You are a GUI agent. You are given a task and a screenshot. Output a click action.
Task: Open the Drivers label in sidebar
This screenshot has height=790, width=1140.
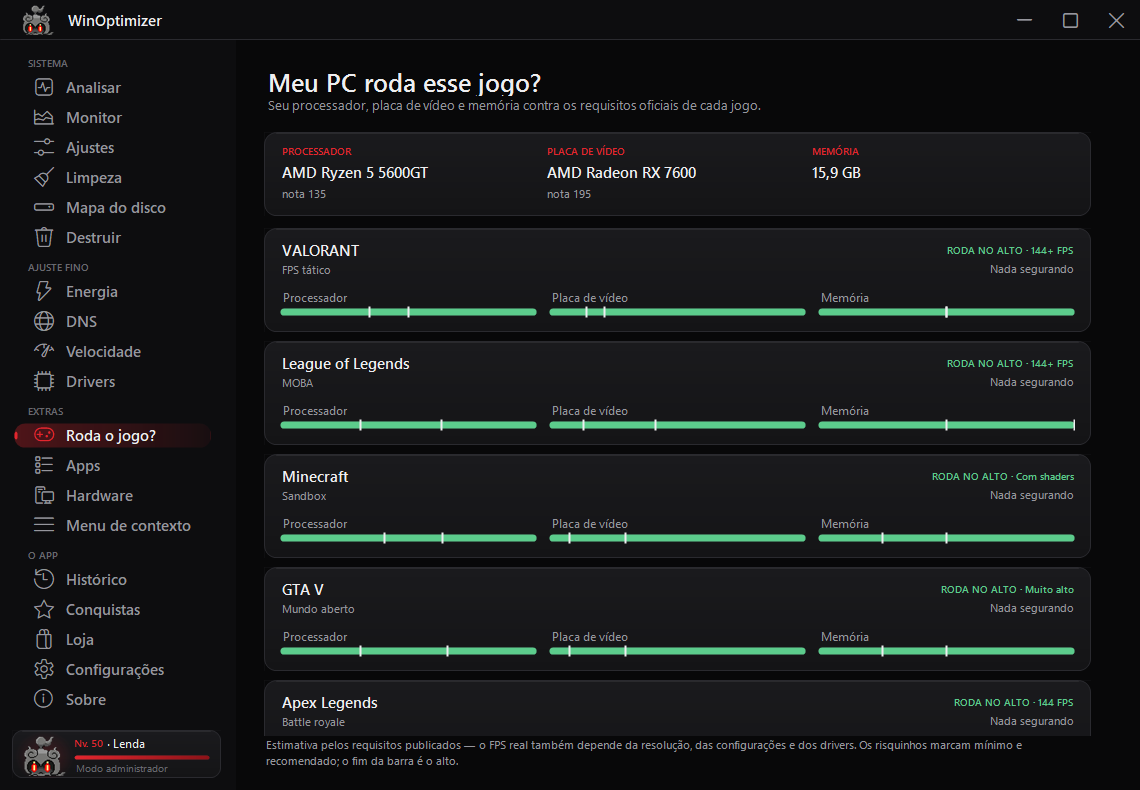coord(90,381)
